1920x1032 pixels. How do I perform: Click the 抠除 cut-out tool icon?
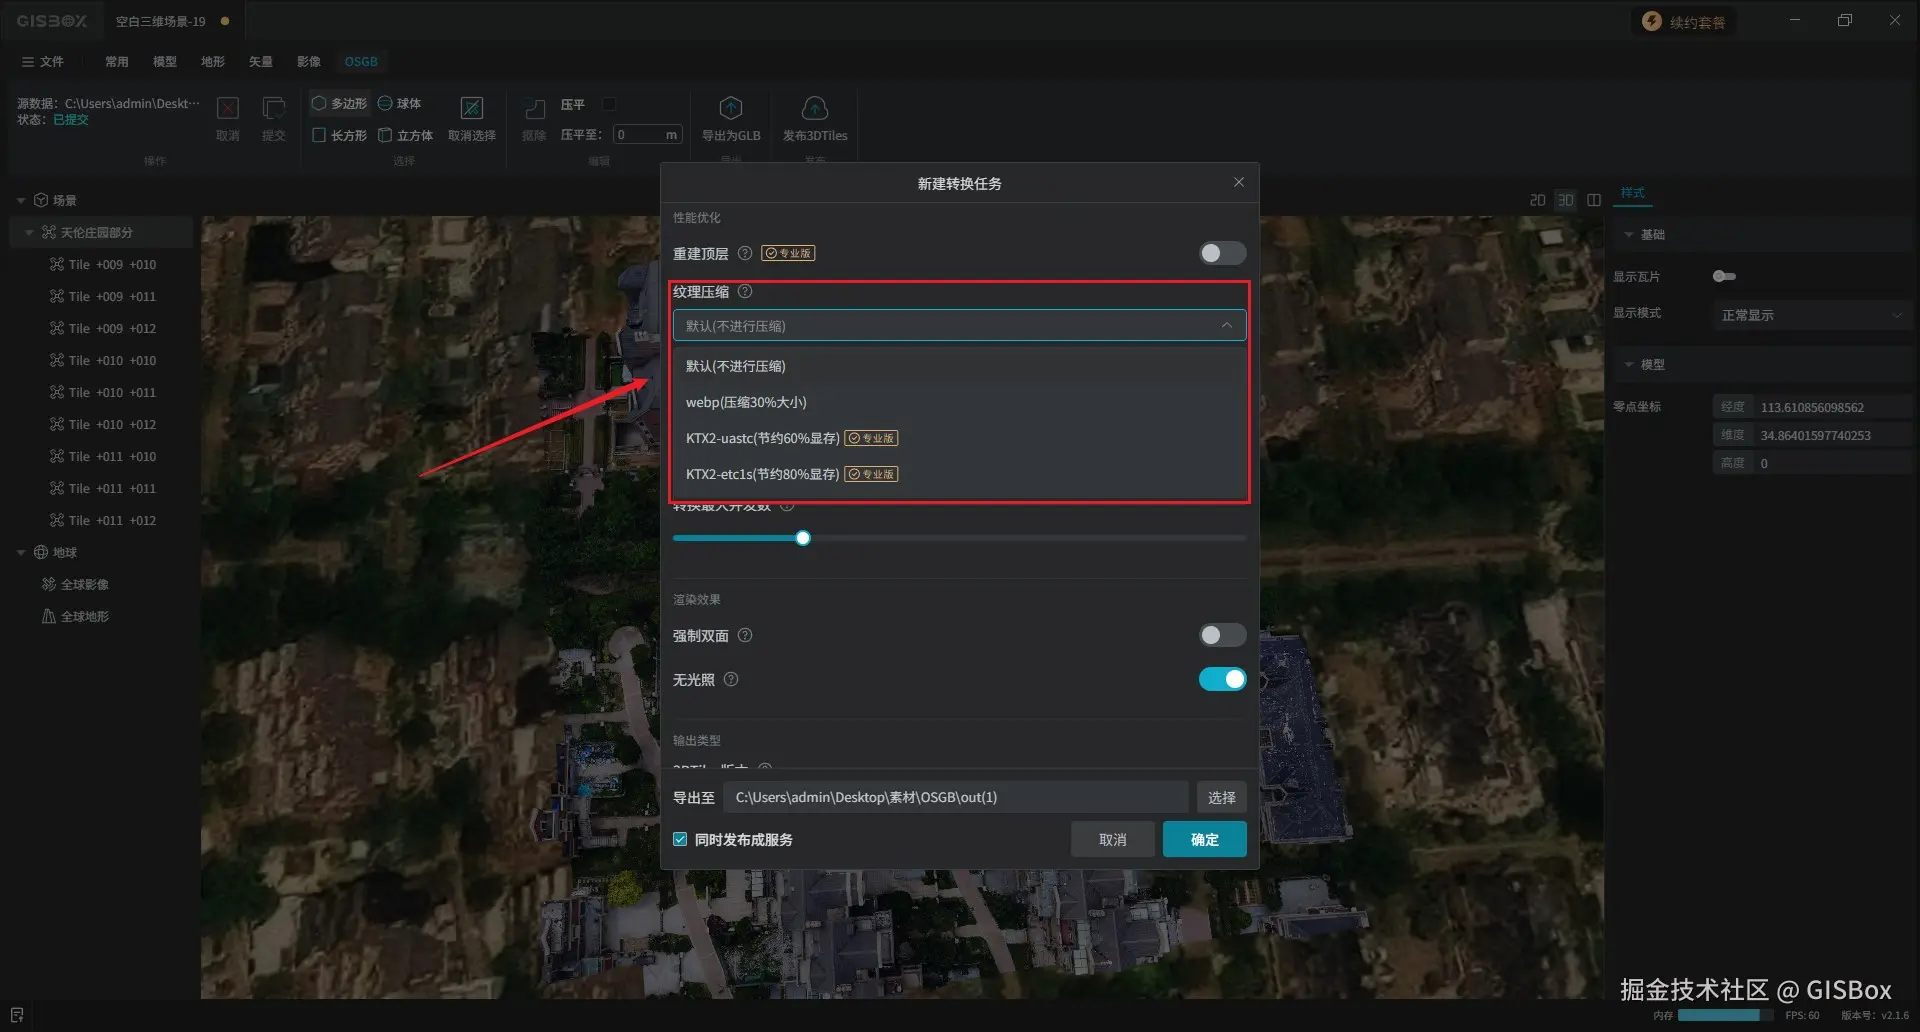point(535,108)
